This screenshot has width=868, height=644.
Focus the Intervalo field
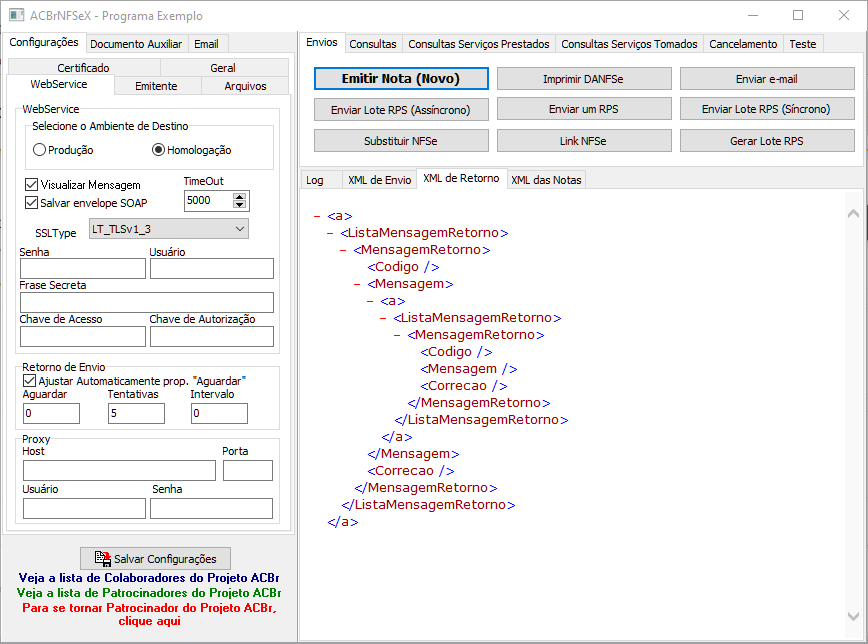click(219, 413)
